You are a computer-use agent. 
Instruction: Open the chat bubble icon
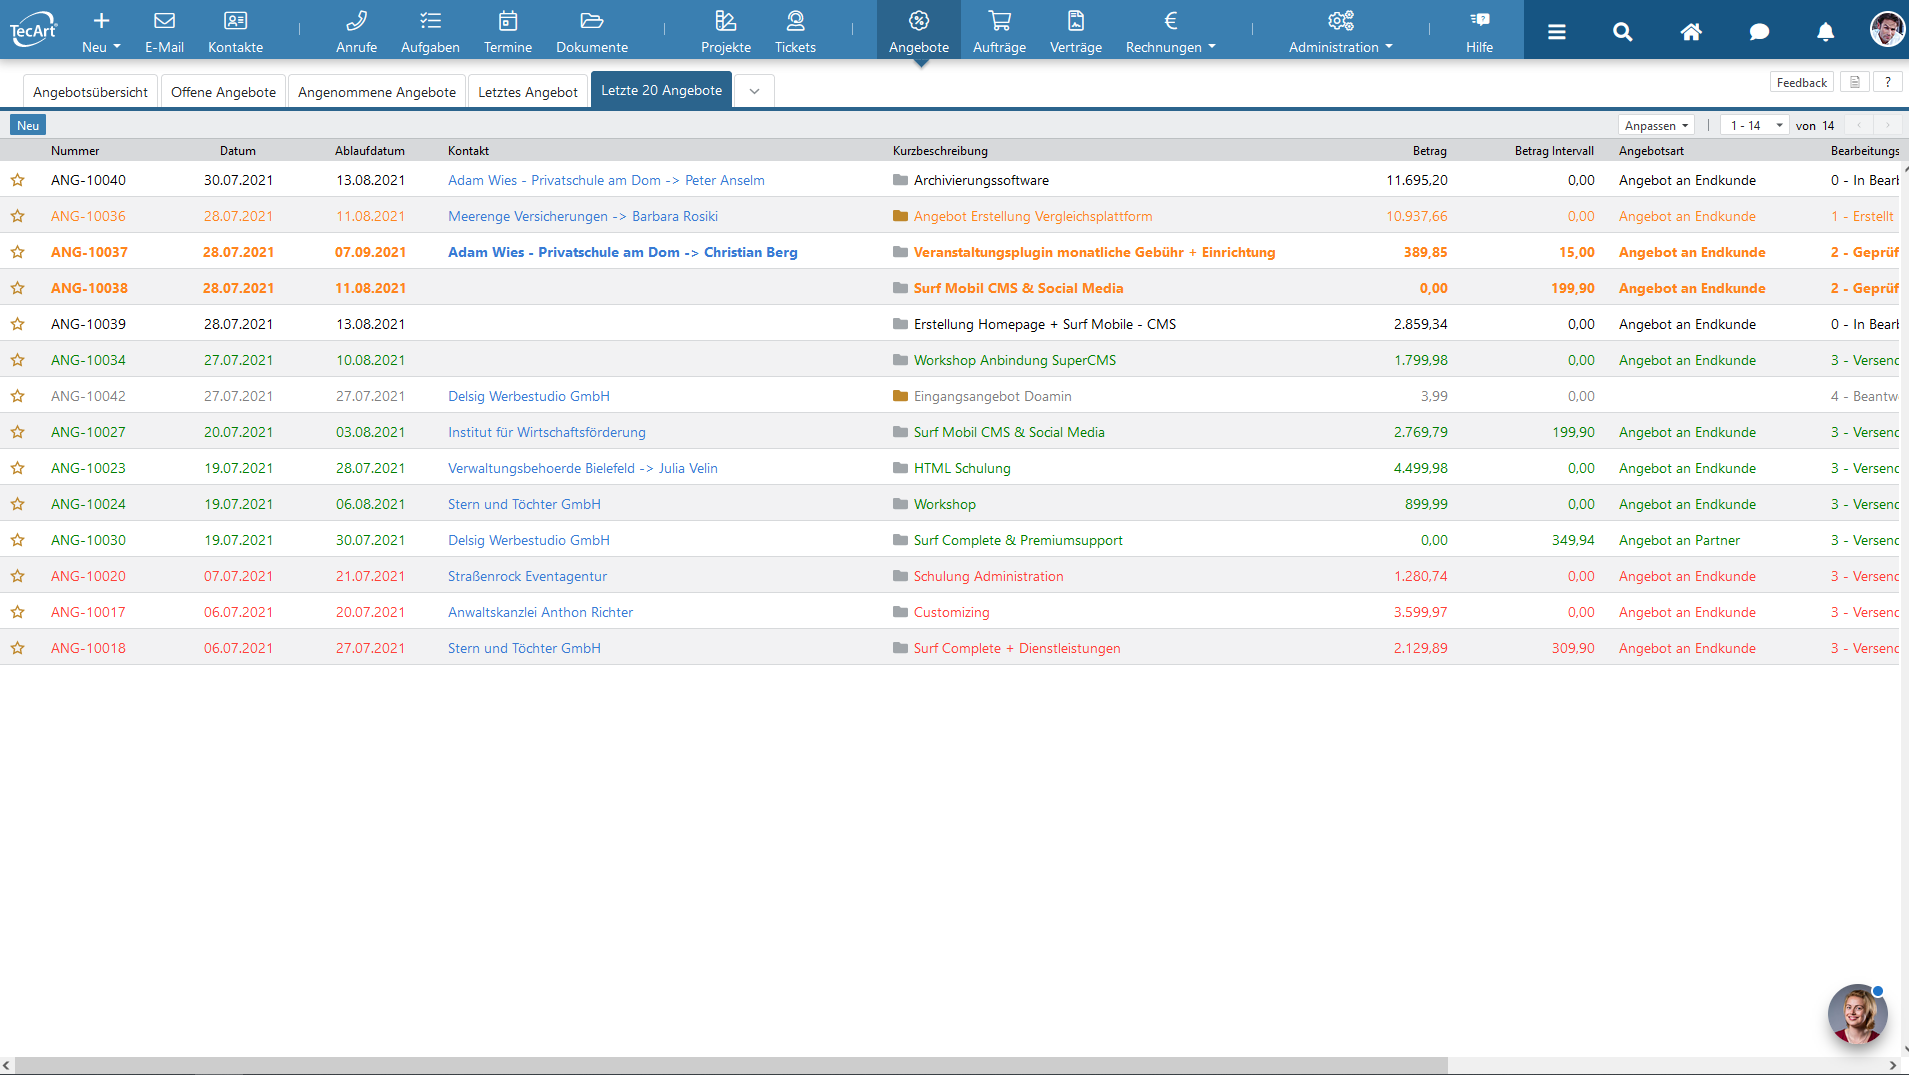point(1758,32)
